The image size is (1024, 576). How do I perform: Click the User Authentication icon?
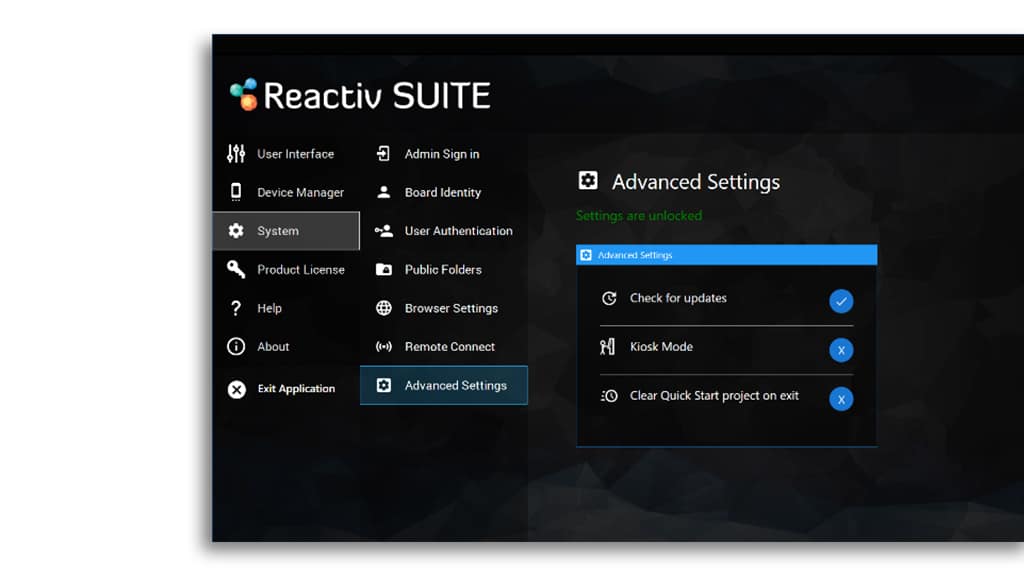point(384,231)
